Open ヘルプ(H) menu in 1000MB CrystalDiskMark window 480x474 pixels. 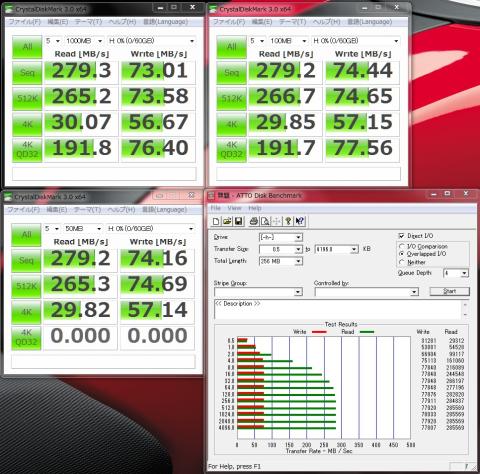(x=122, y=22)
